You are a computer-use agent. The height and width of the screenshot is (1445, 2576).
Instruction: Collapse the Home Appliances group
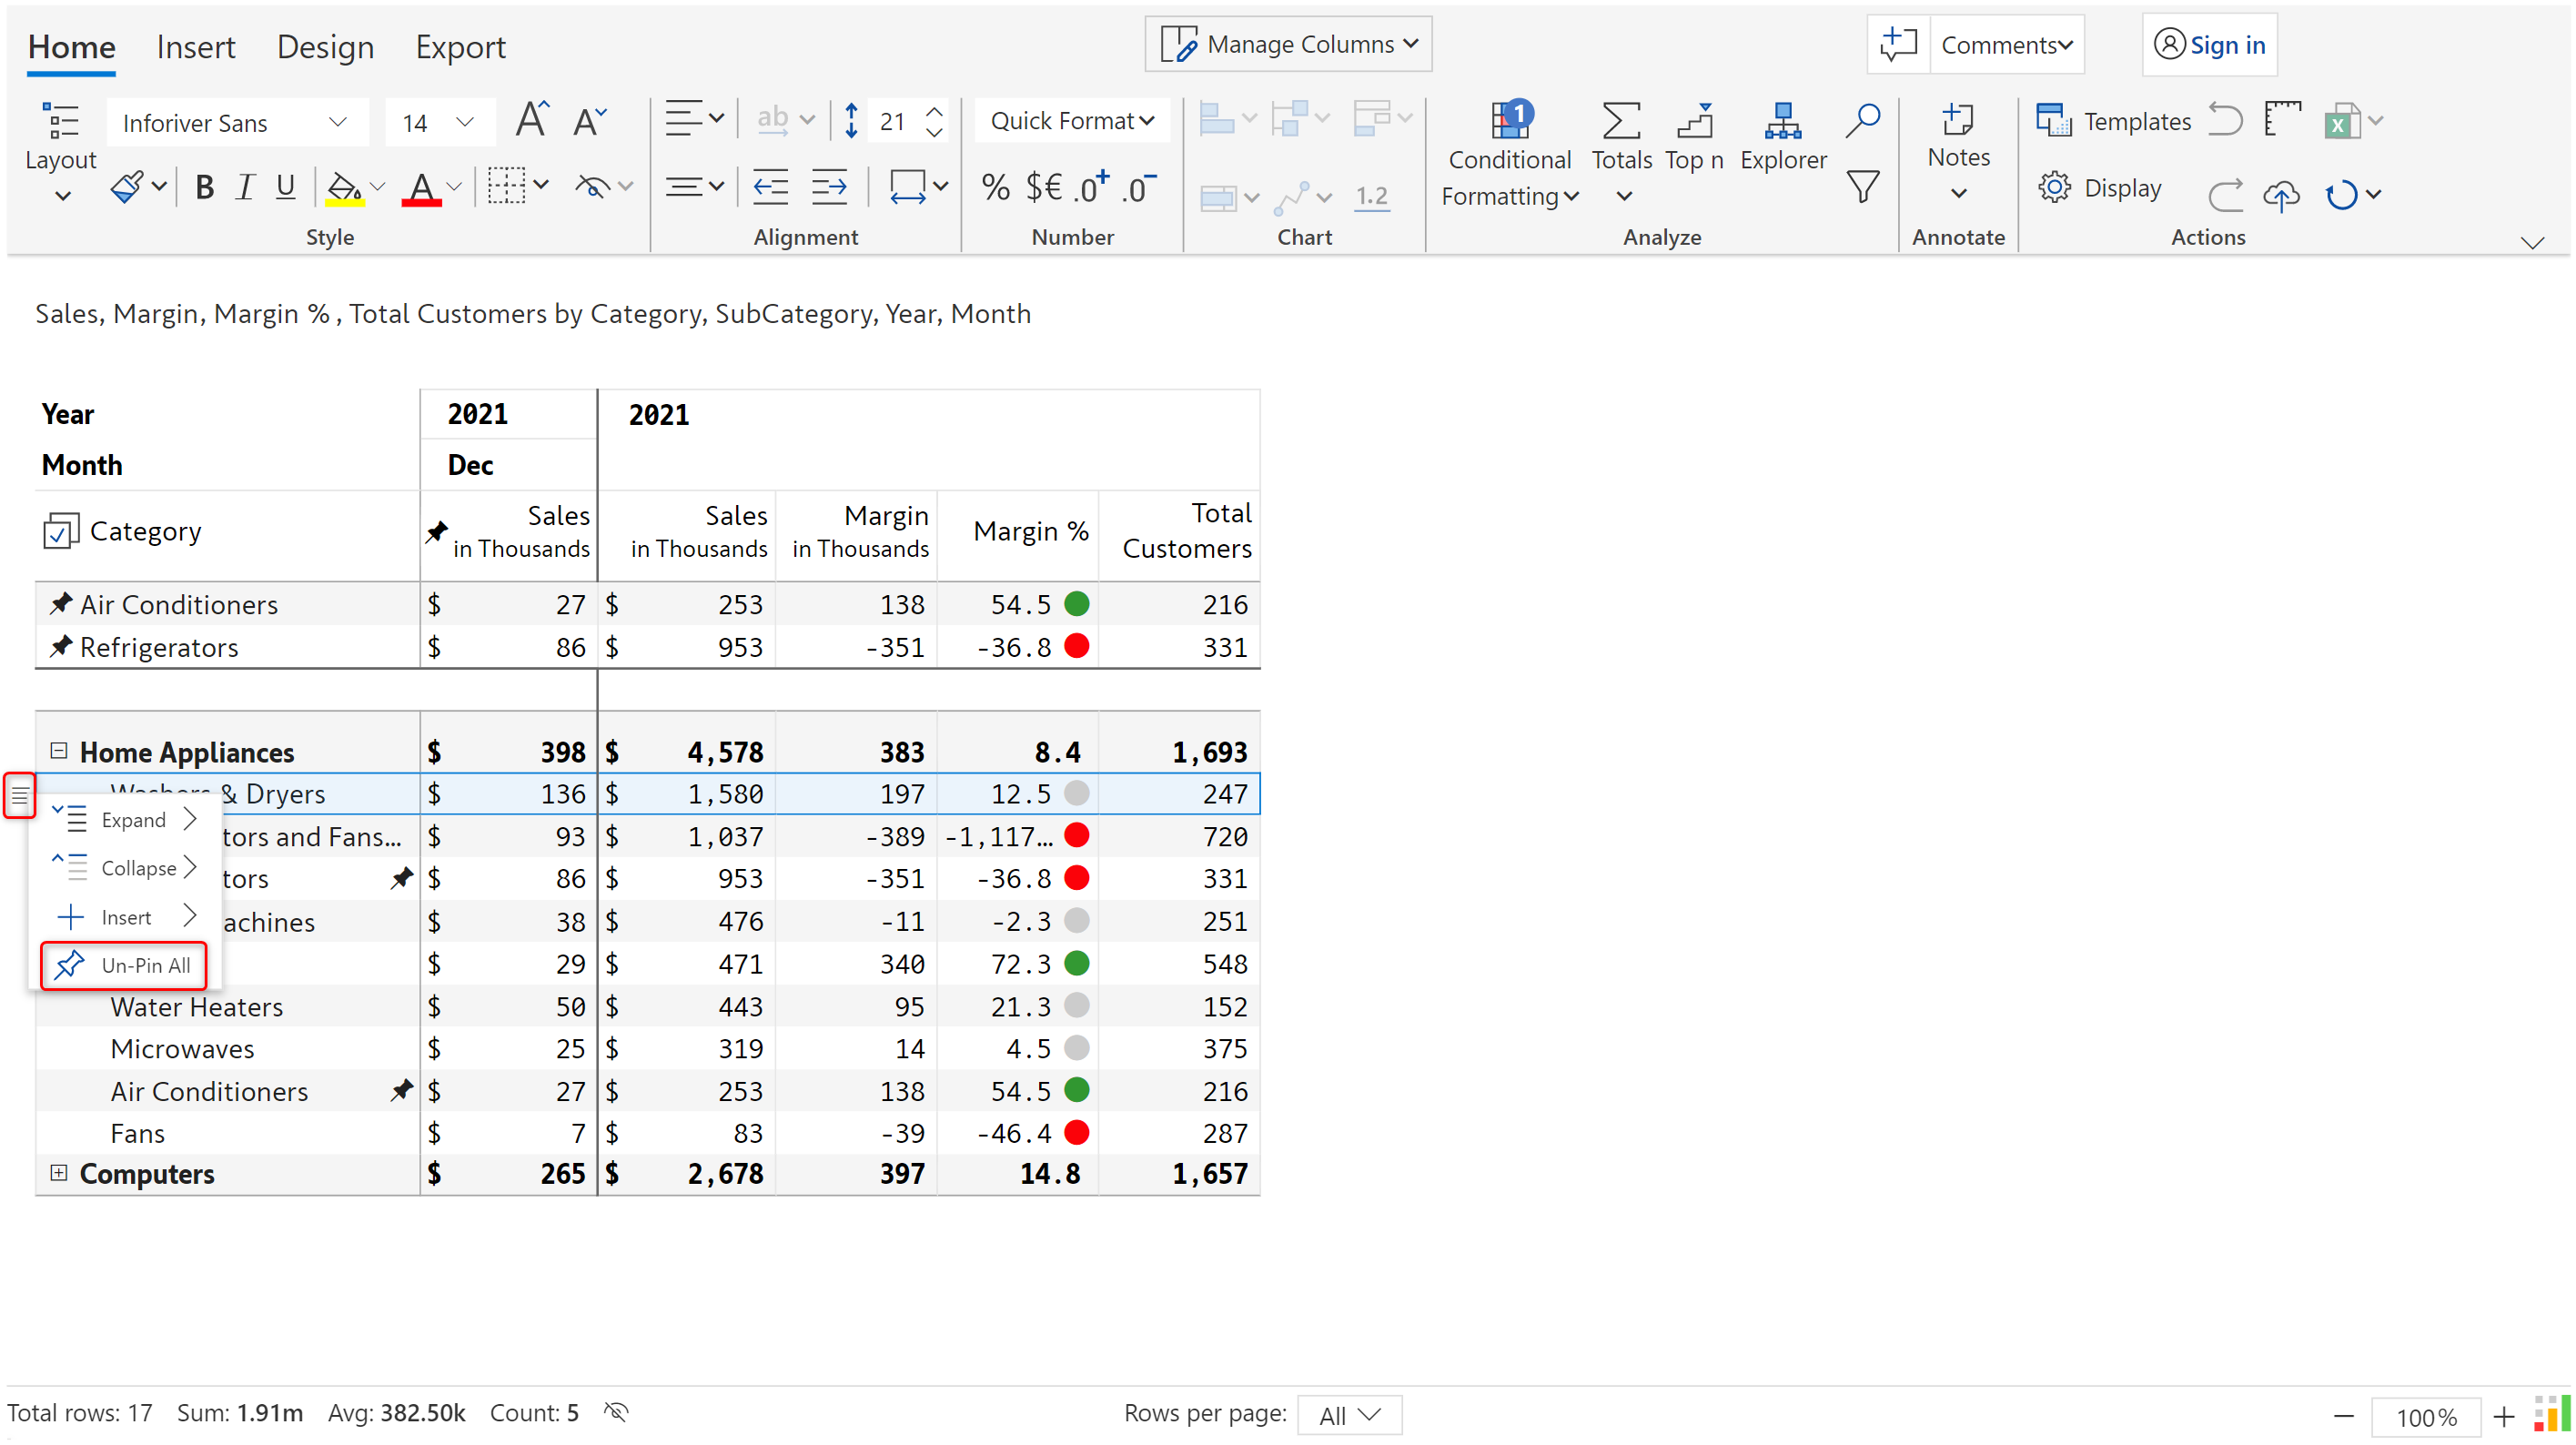(x=59, y=751)
